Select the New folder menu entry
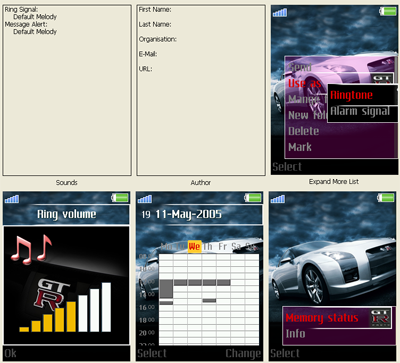 pyautogui.click(x=308, y=115)
